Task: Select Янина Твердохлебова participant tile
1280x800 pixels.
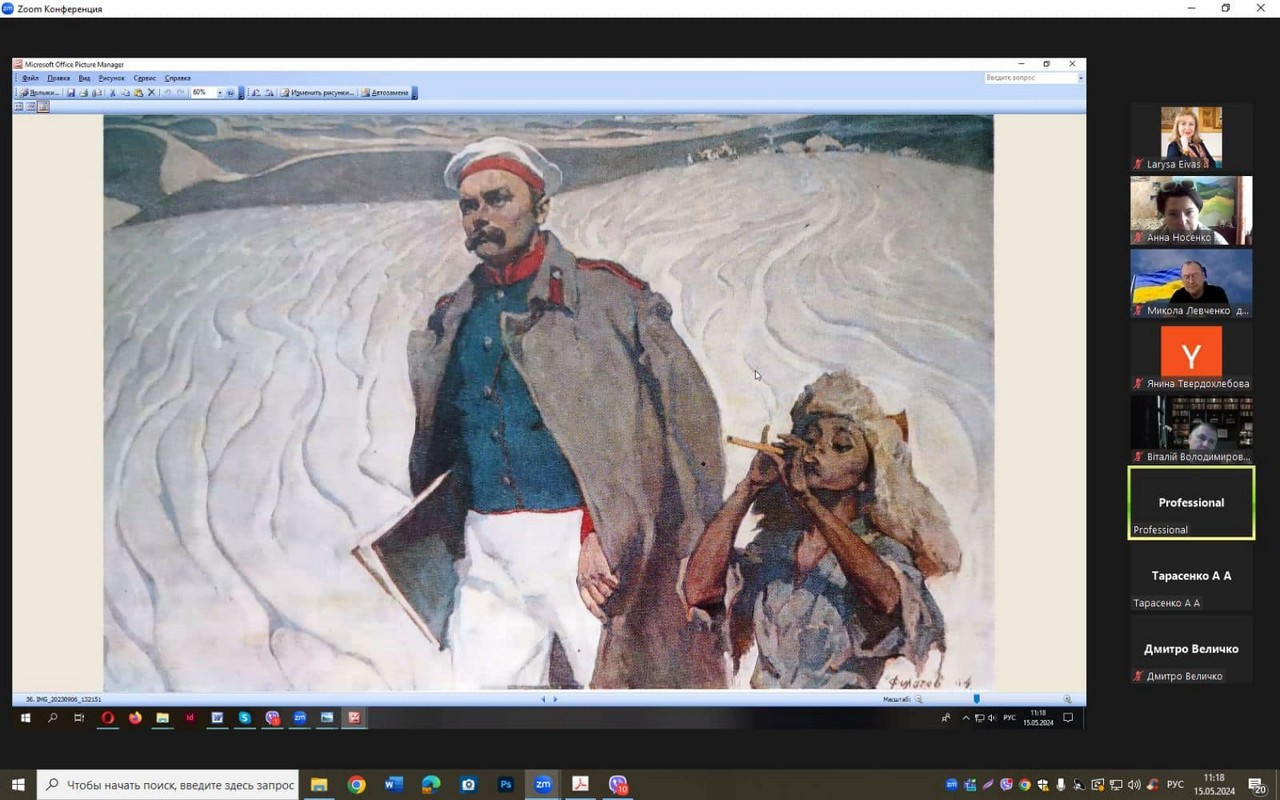Action: click(1191, 356)
